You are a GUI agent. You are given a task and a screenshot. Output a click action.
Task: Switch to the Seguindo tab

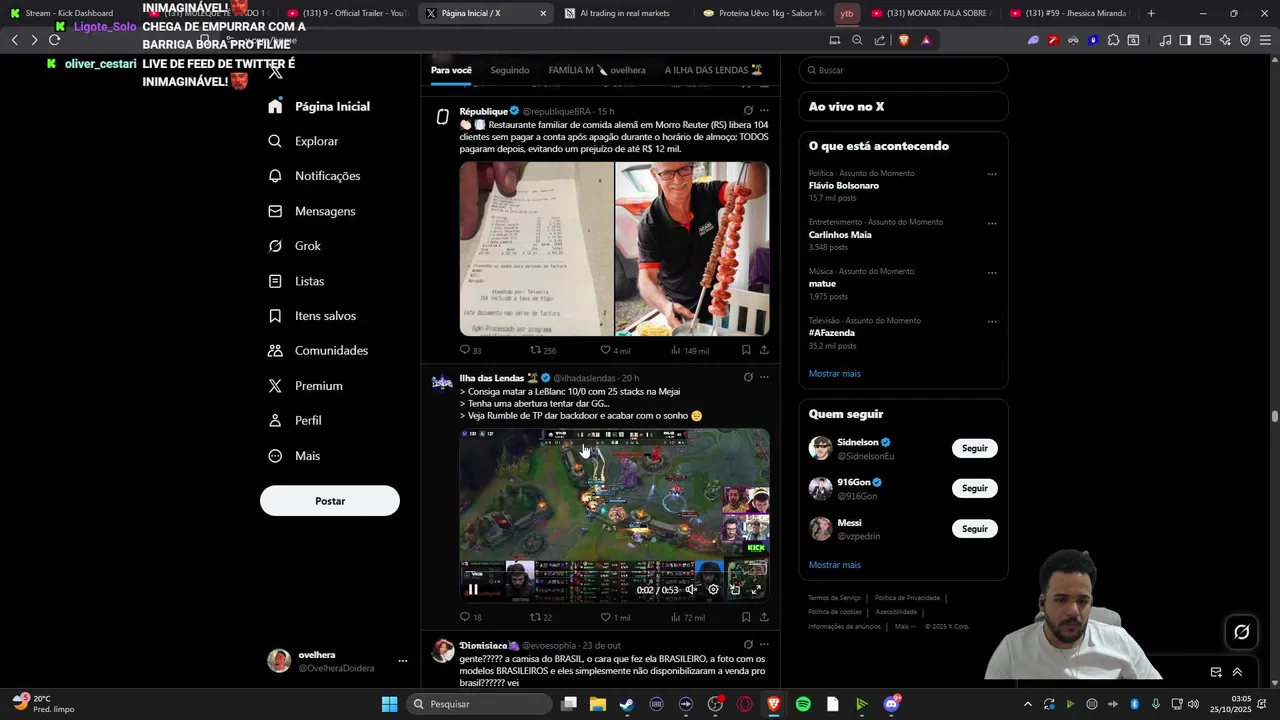point(510,70)
